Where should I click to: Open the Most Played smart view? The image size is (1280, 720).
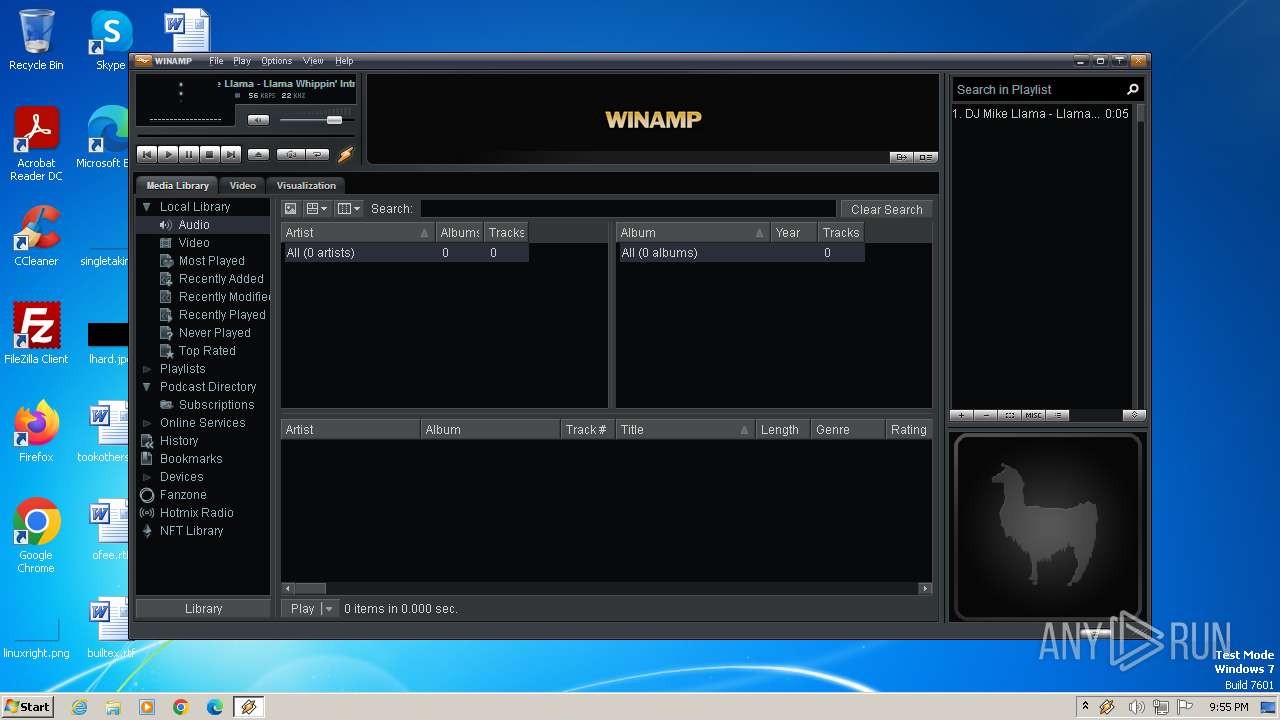211,261
